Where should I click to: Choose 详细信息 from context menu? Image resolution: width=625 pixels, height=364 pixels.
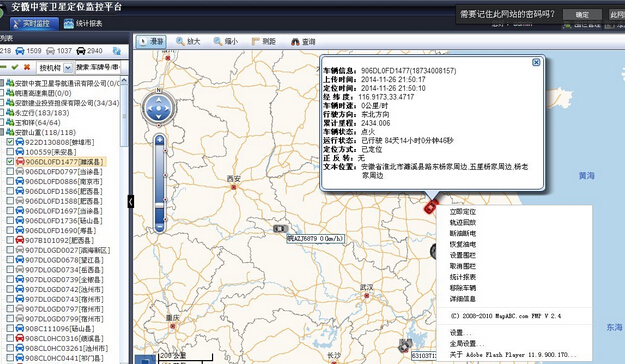462,299
